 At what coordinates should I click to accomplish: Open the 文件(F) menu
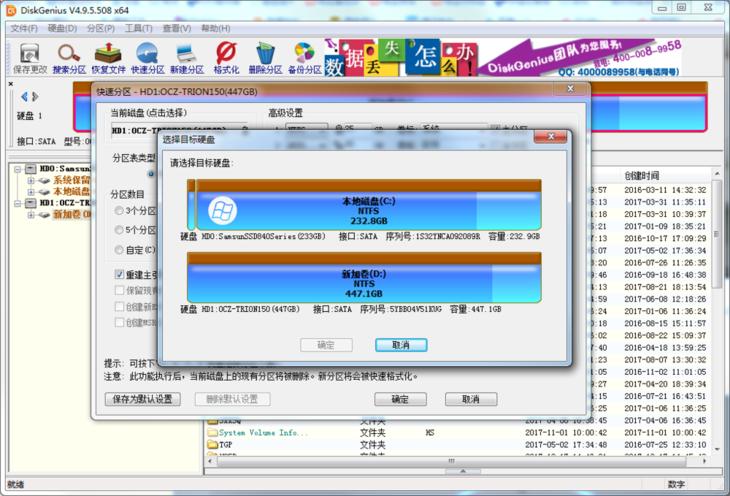24,28
